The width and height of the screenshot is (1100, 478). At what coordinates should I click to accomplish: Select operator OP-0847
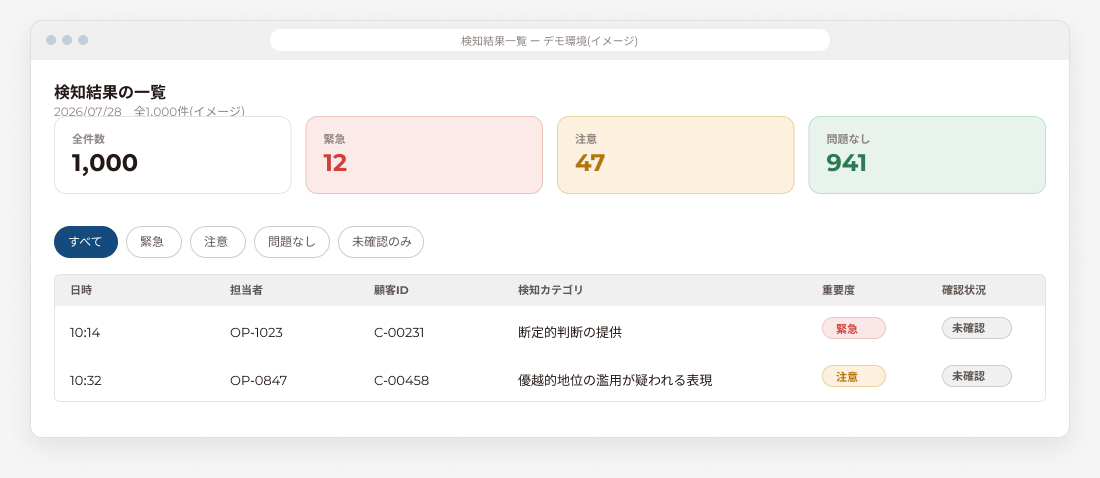click(259, 380)
